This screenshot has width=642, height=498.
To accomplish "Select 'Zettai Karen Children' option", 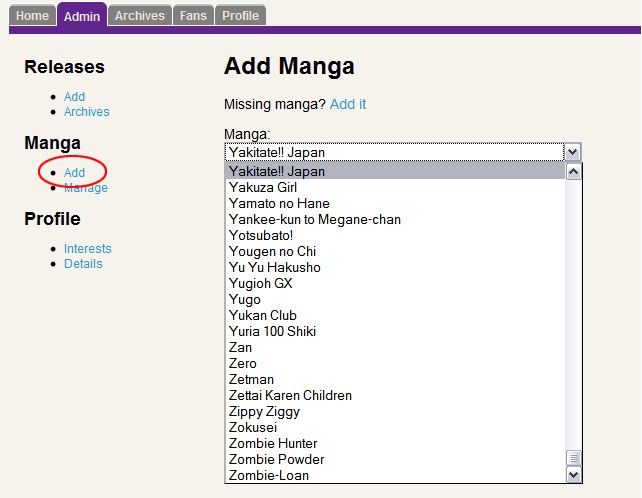I will 395,395.
